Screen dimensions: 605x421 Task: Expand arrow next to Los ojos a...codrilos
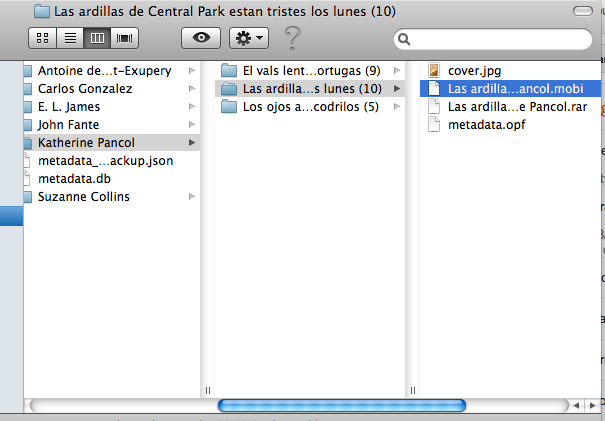397,107
